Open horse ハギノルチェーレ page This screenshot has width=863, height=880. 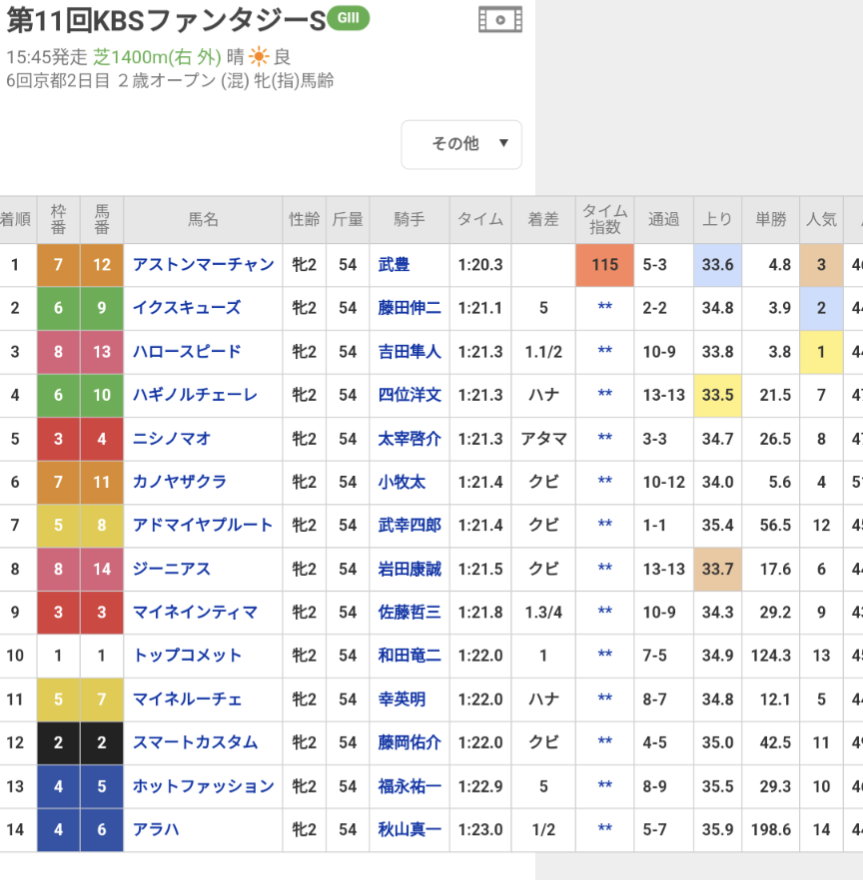195,395
